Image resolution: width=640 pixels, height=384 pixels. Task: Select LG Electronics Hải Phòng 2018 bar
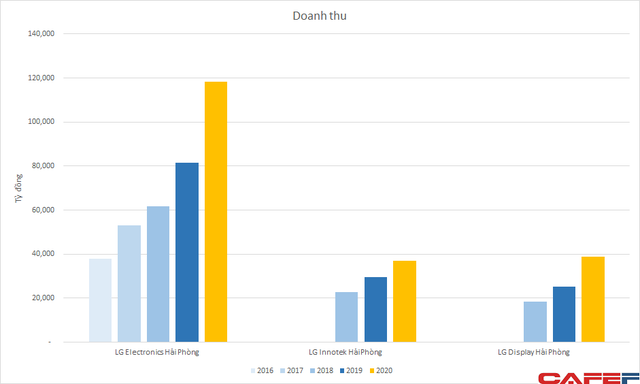pos(158,274)
